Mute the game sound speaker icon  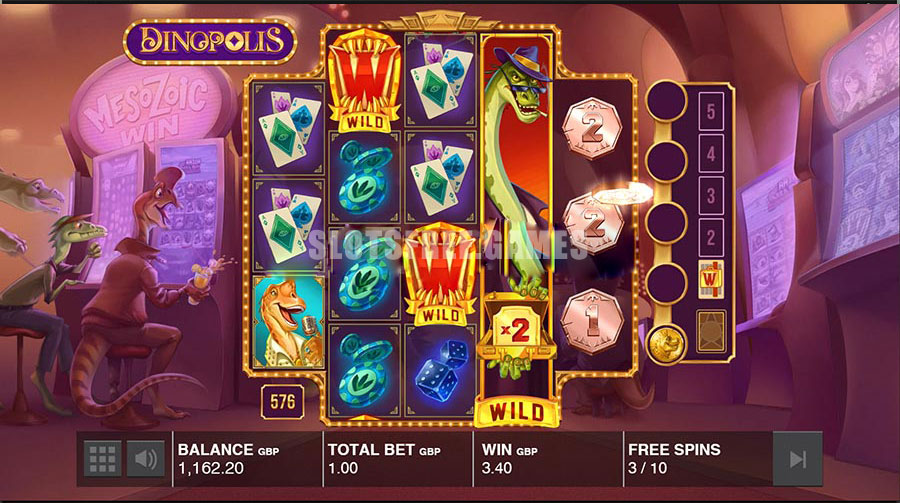[145, 458]
